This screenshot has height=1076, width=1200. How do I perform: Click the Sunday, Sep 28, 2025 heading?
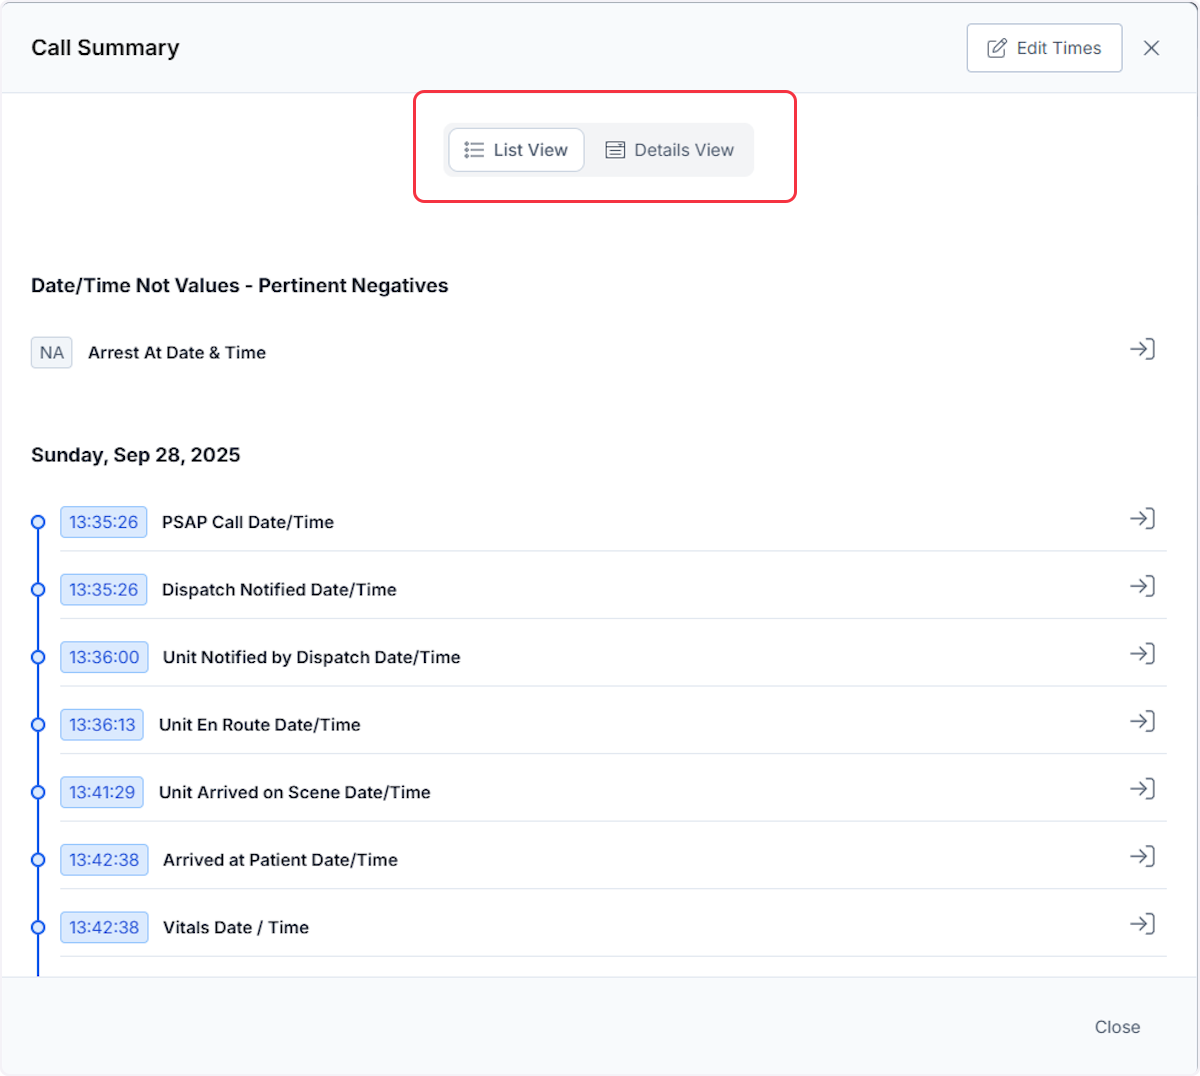pos(136,455)
